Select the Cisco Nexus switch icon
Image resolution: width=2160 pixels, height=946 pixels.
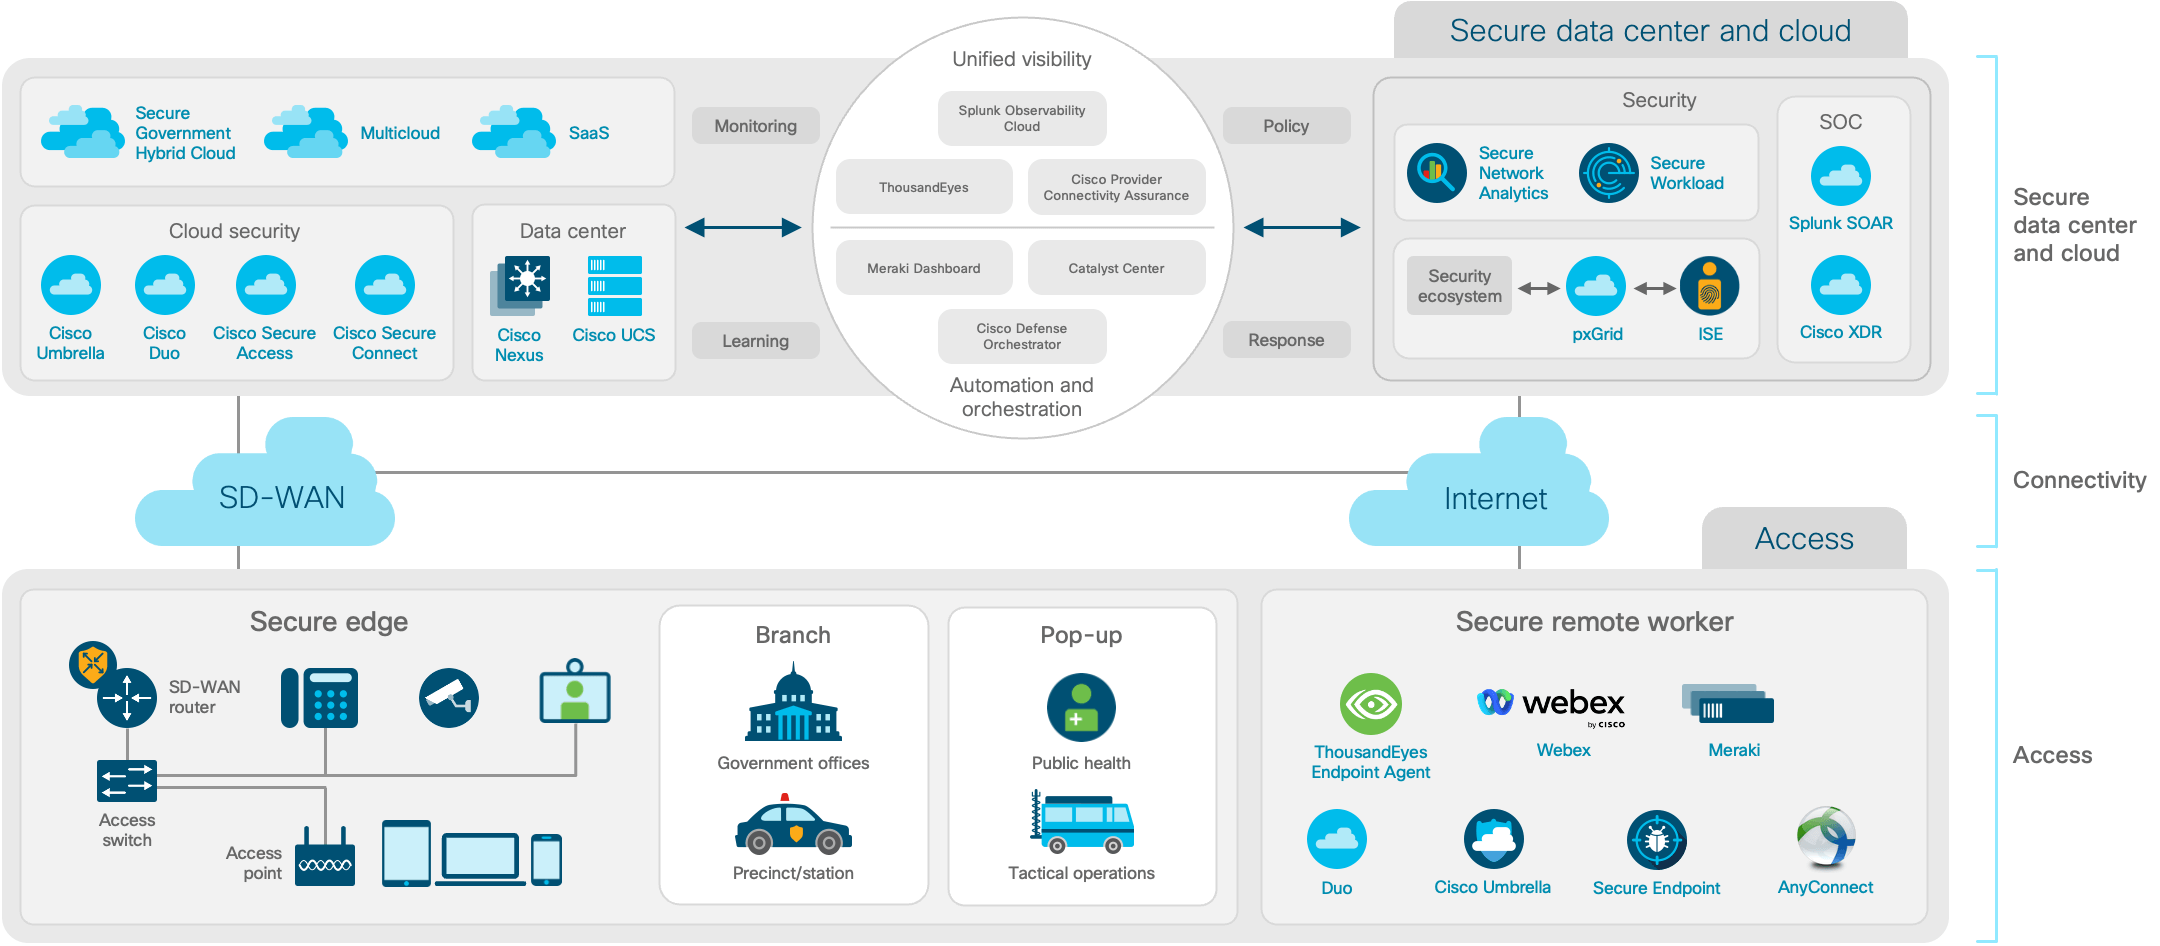click(x=520, y=286)
